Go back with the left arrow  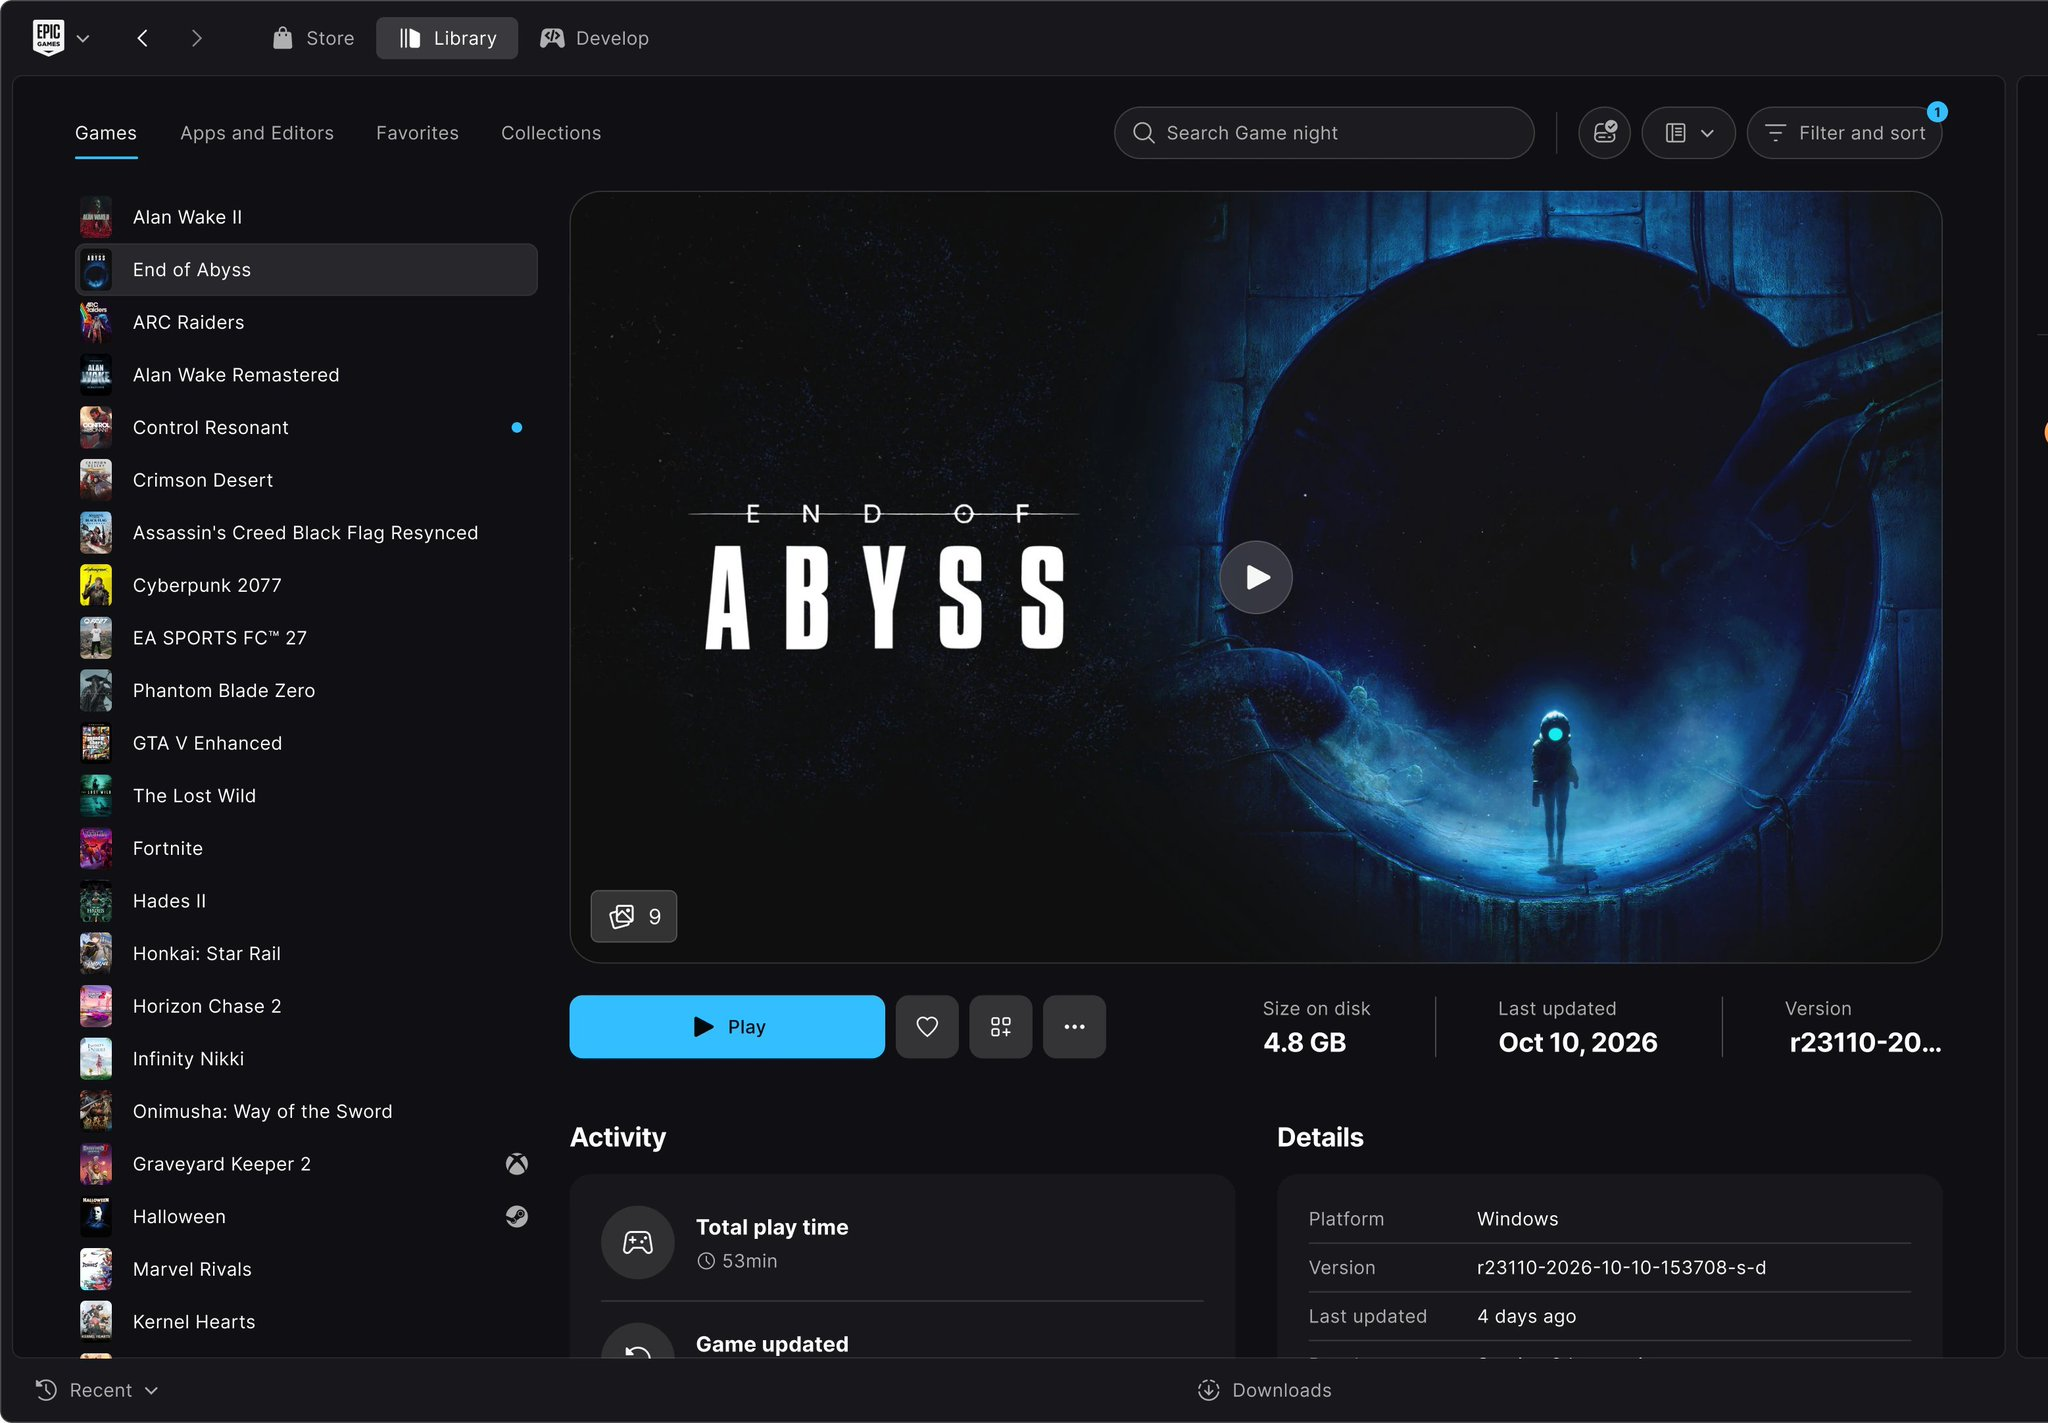tap(143, 38)
